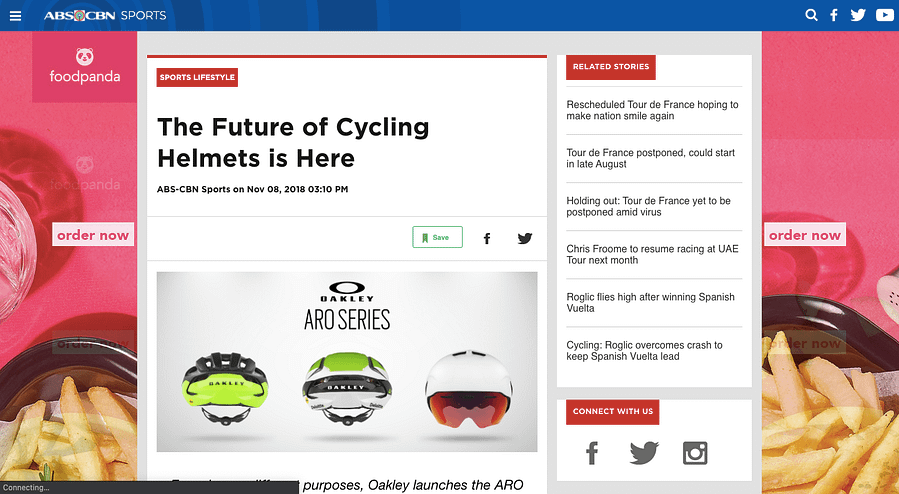
Task: Click Instagram icon under Connect With Us
Action: (x=695, y=453)
